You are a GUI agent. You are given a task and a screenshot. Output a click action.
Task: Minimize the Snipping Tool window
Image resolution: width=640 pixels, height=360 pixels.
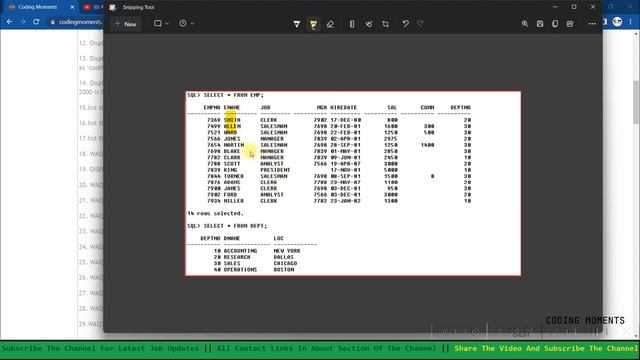pyautogui.click(x=555, y=7)
